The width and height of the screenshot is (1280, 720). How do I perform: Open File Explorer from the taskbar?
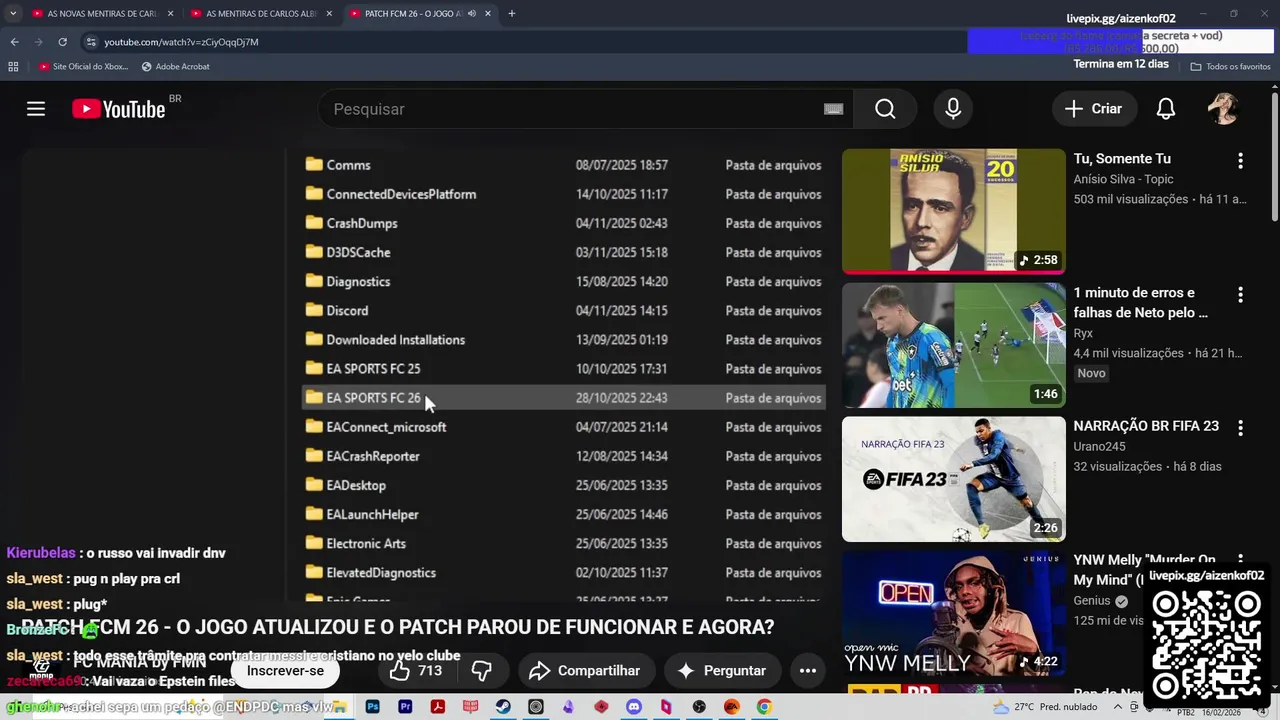click(x=340, y=707)
